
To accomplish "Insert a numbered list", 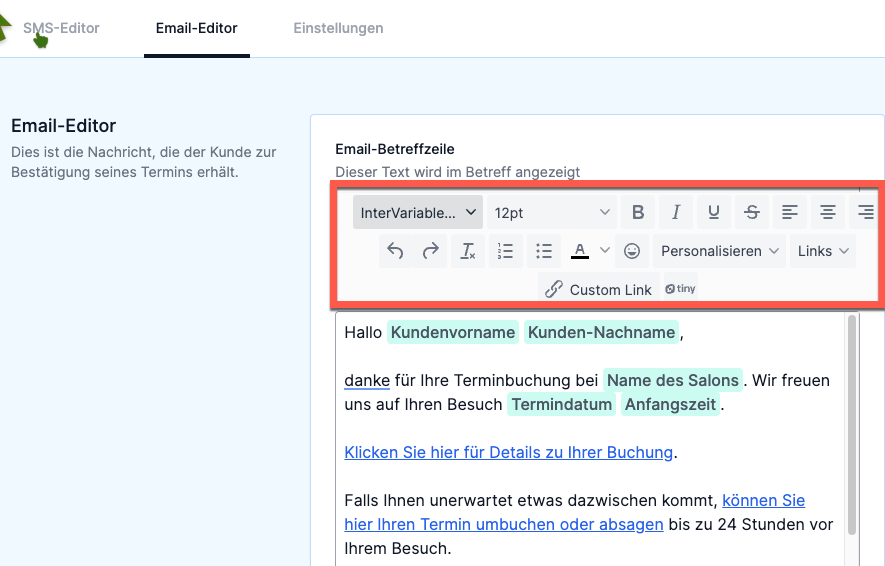I will [x=506, y=251].
